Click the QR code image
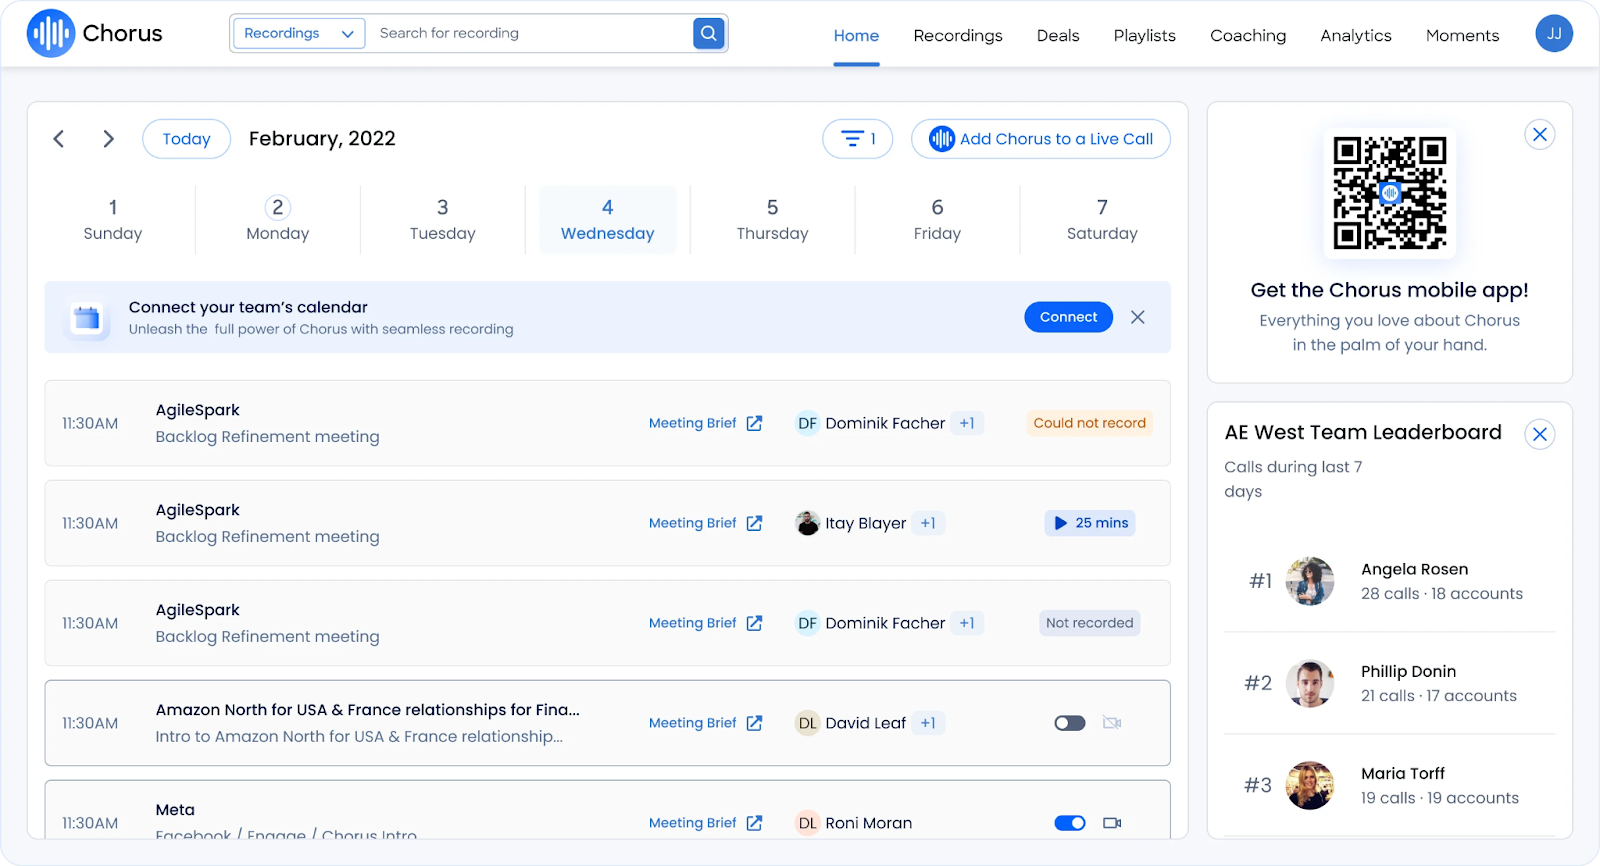The image size is (1600, 866). pos(1390,193)
